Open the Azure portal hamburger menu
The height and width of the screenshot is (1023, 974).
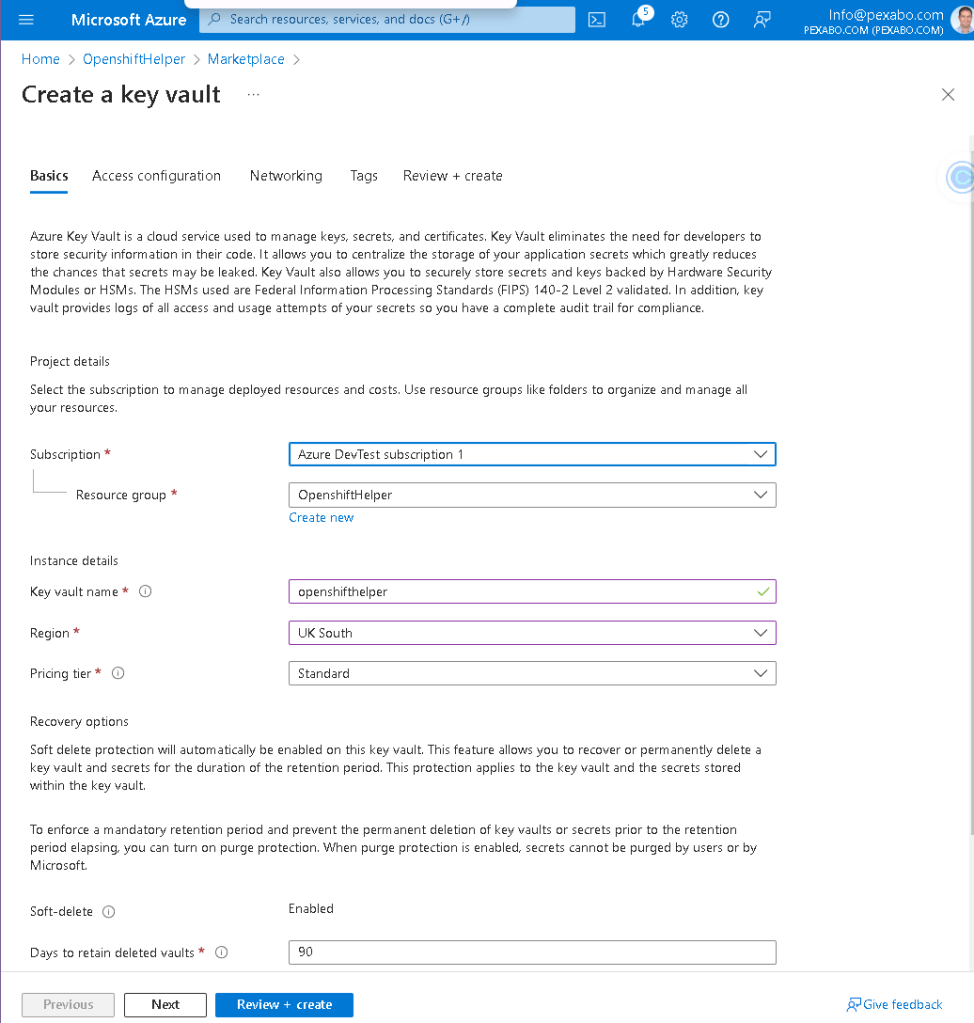(26, 20)
